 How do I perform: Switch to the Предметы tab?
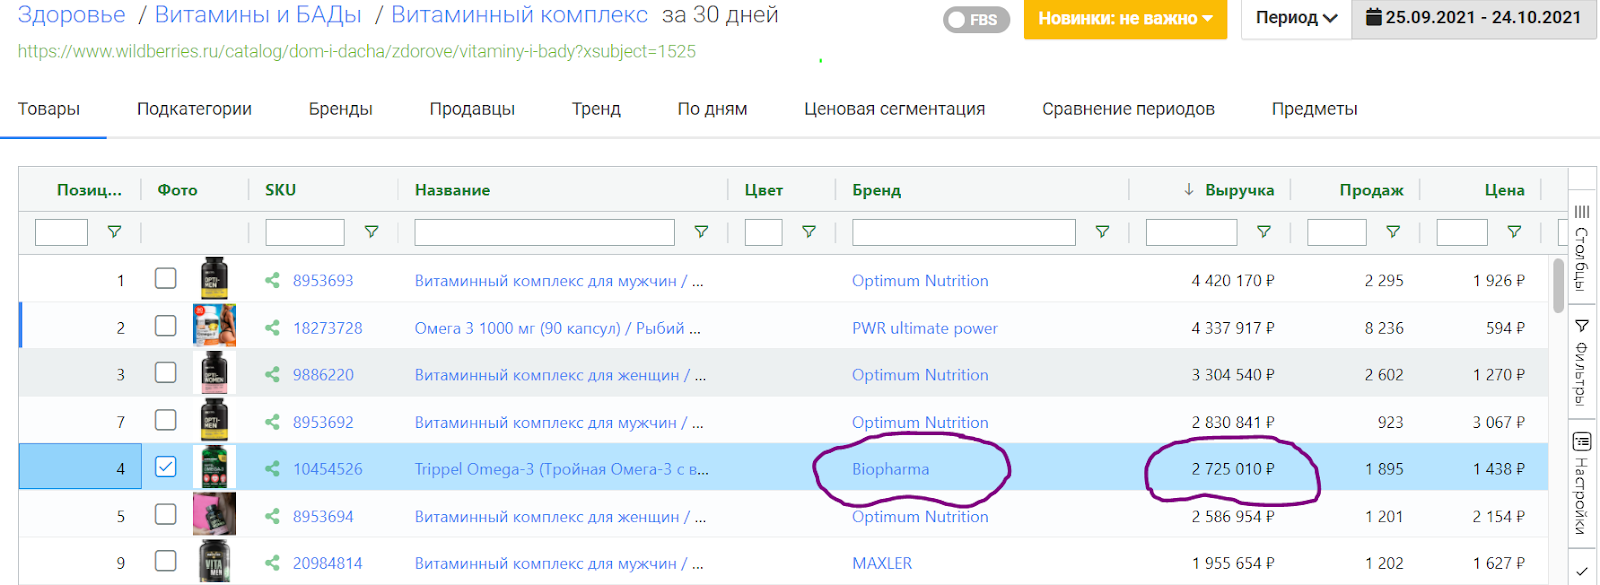(1314, 109)
